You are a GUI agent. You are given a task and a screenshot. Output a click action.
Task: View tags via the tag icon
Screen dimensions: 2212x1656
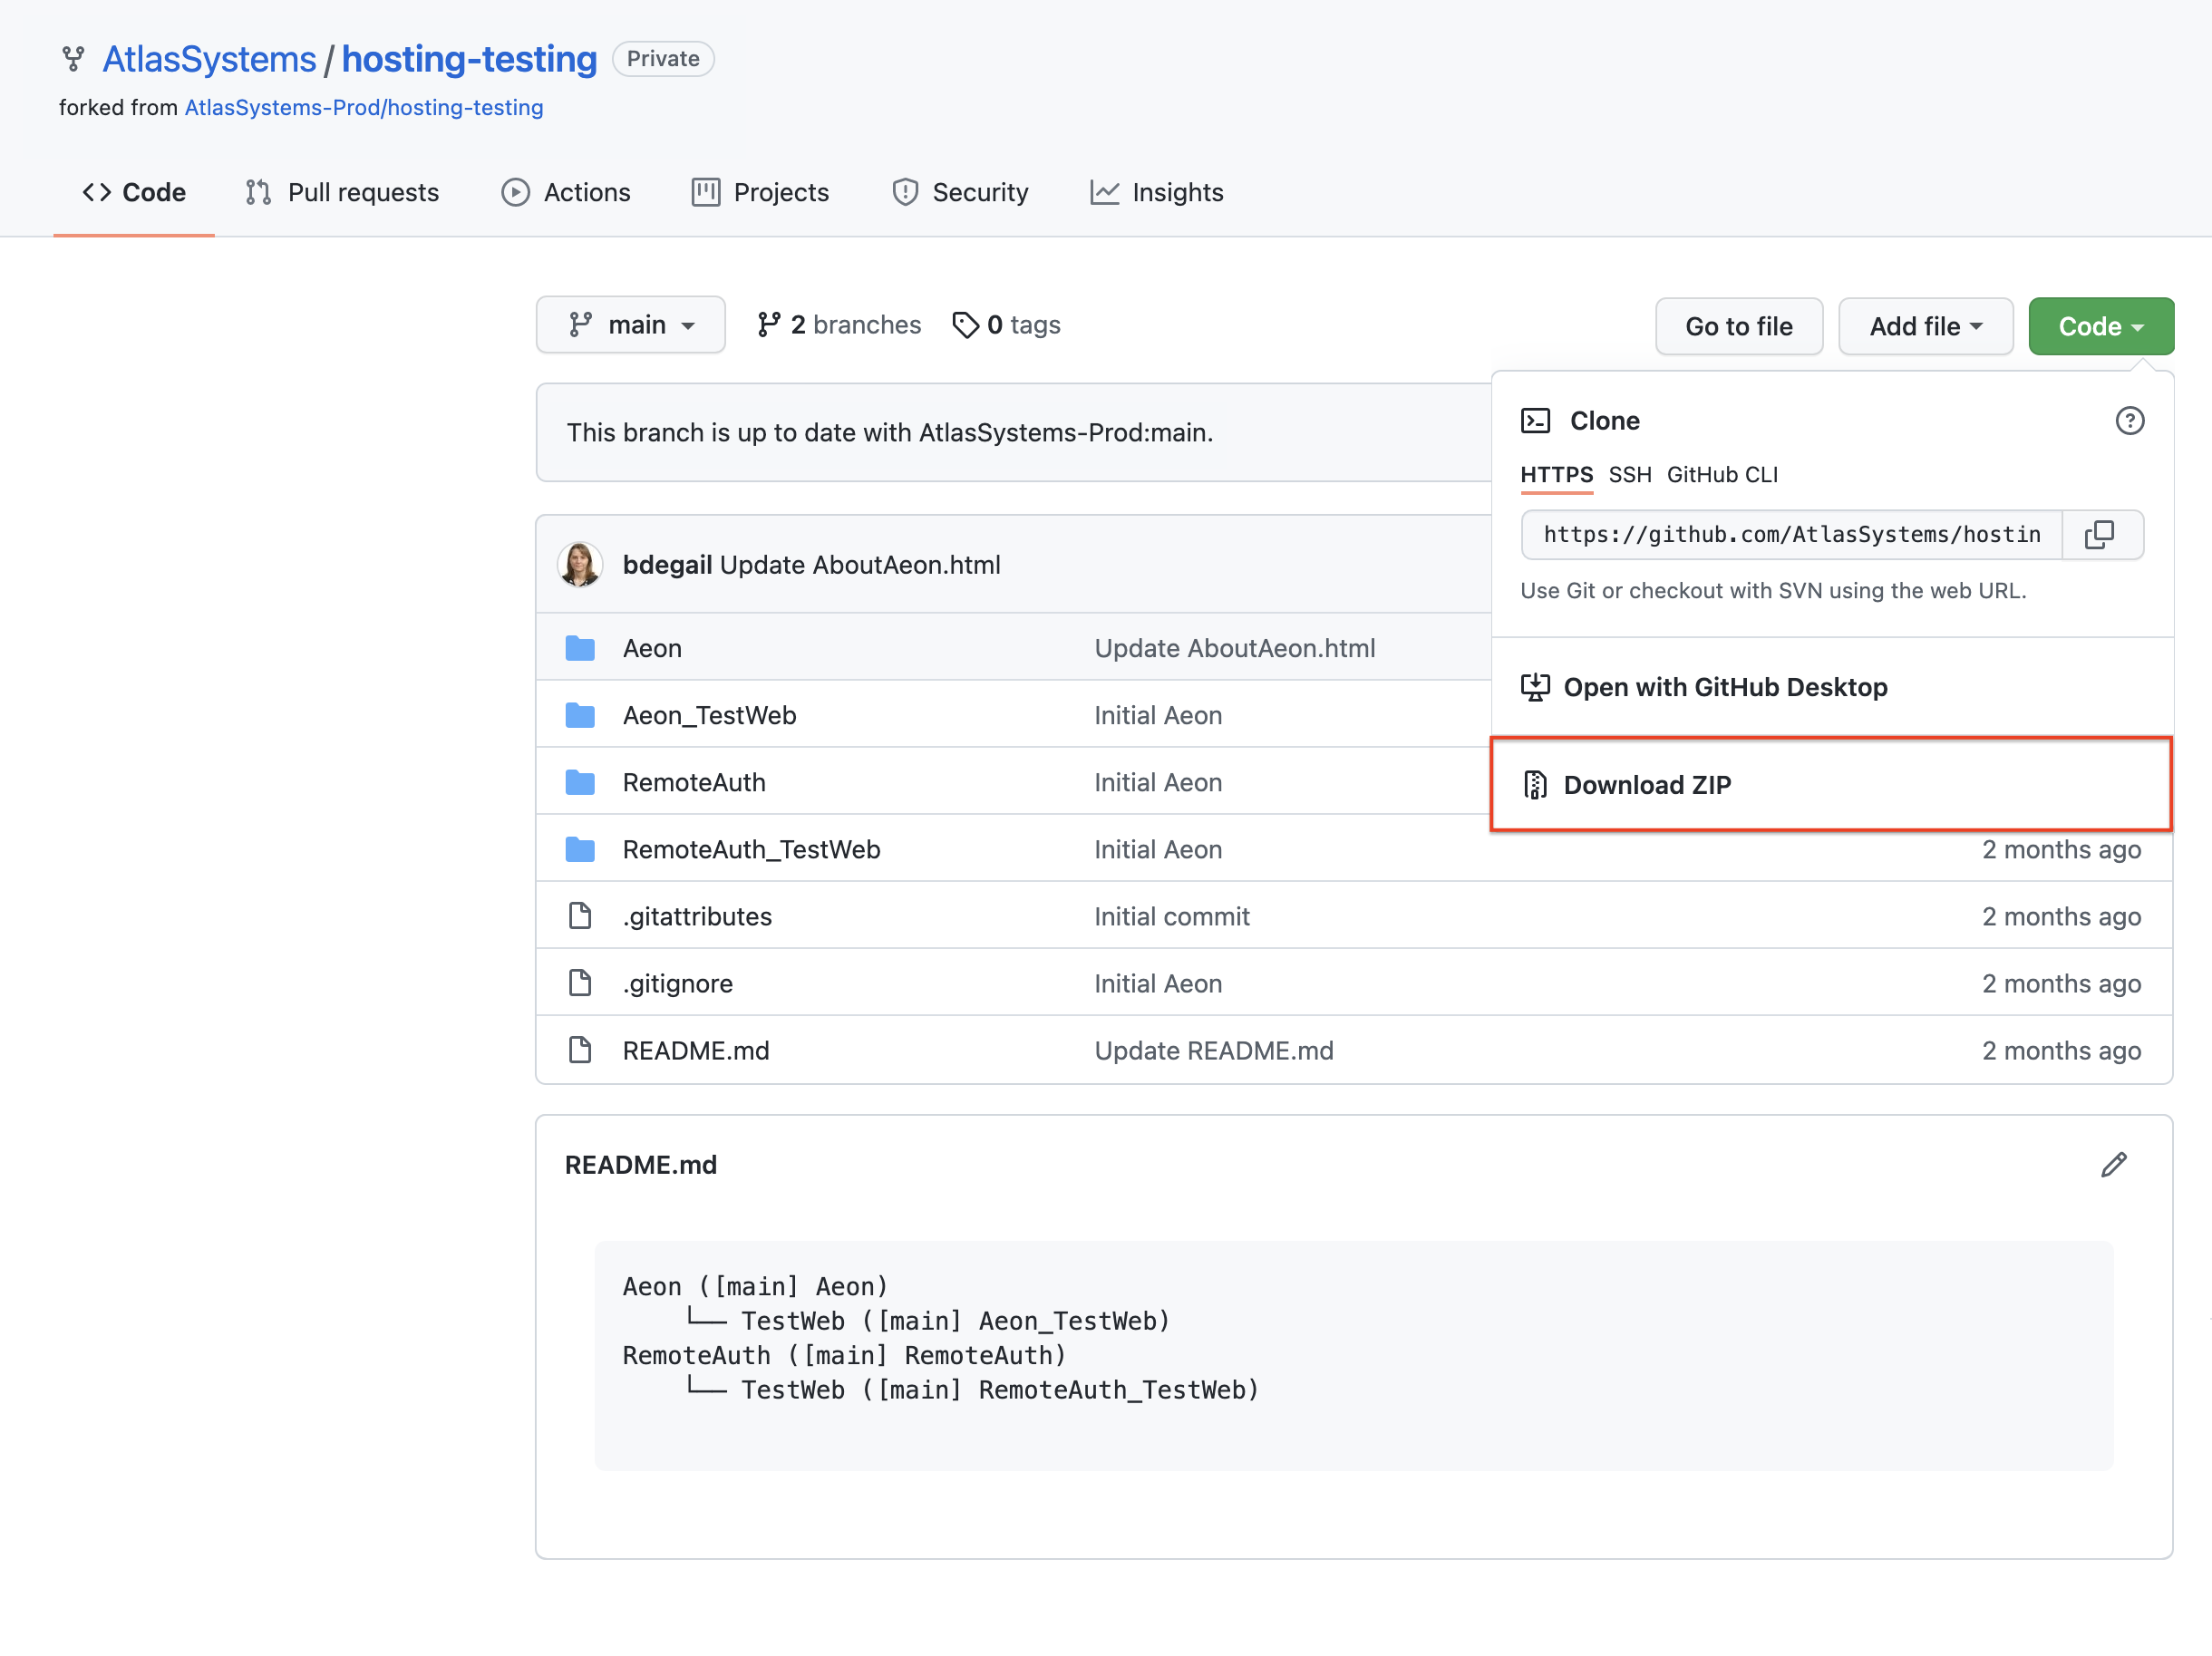pyautogui.click(x=965, y=324)
